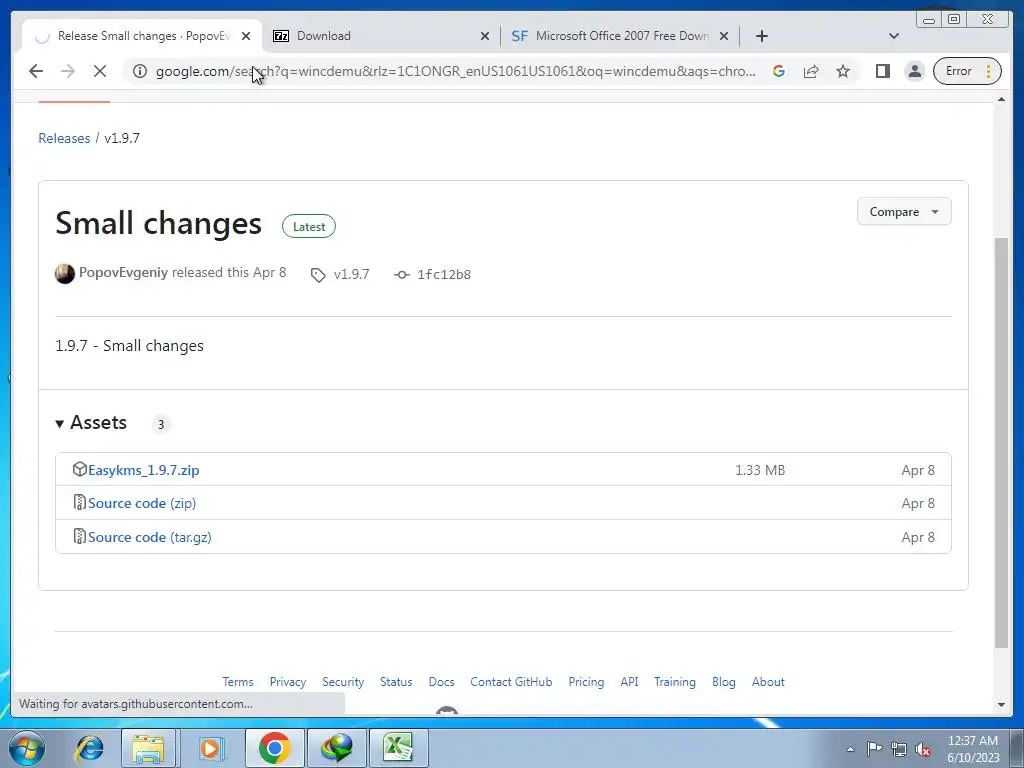The image size is (1024, 768).
Task: Click the zip file icon beside Source code (zip)
Action: point(80,502)
